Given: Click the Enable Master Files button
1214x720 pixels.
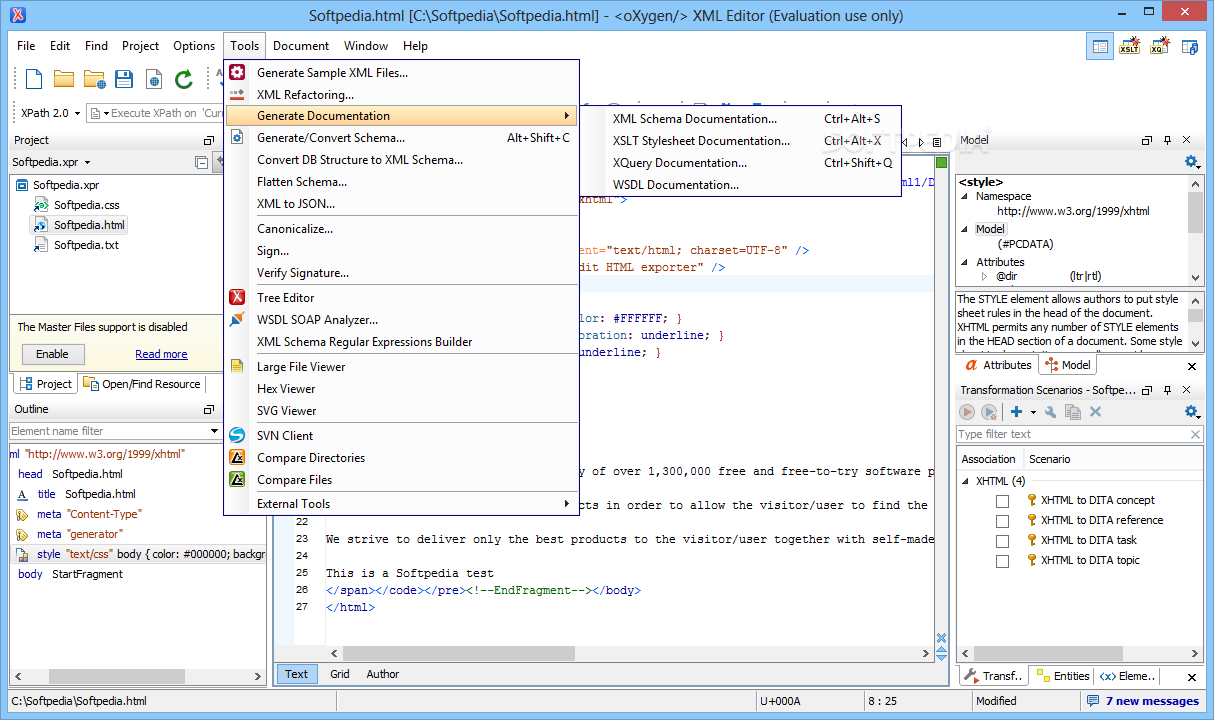Looking at the screenshot, I should (52, 354).
